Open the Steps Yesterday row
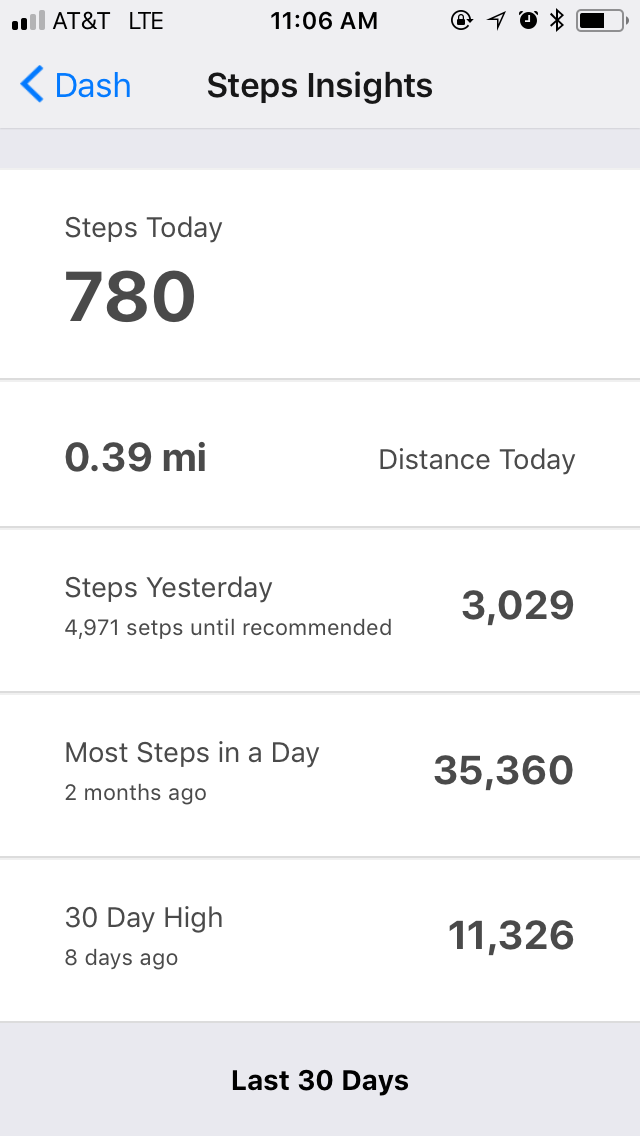This screenshot has height=1136, width=640. coord(169,588)
